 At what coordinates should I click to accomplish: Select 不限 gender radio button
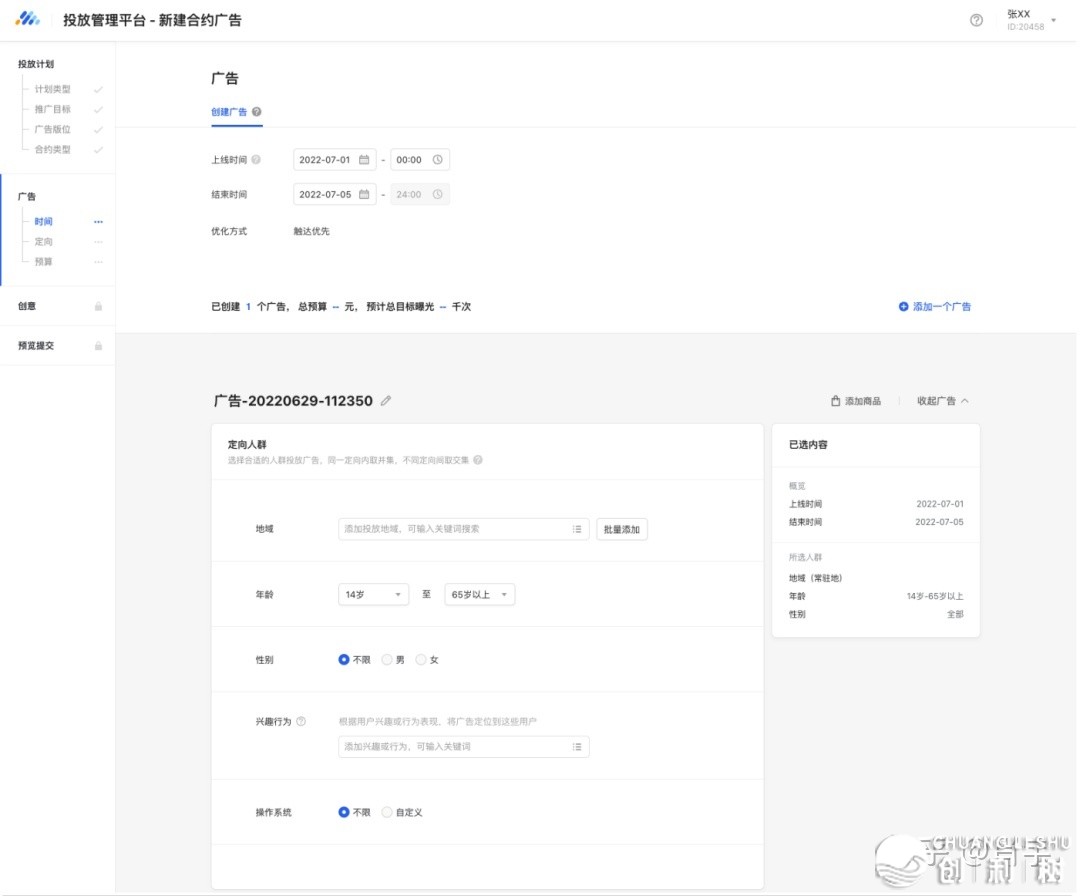click(344, 660)
